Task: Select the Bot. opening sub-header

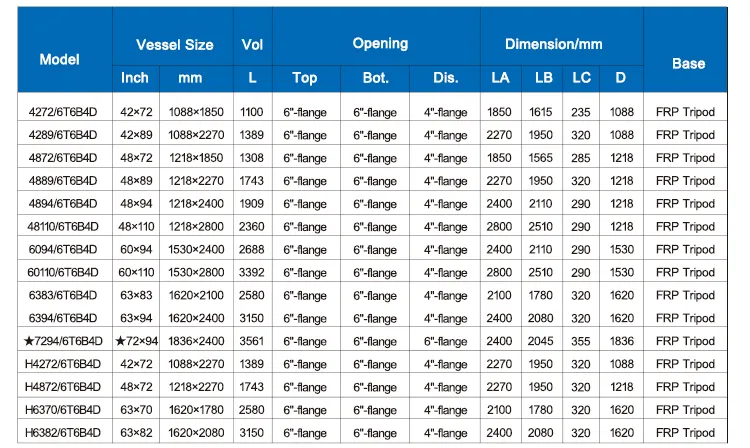Action: coord(375,78)
